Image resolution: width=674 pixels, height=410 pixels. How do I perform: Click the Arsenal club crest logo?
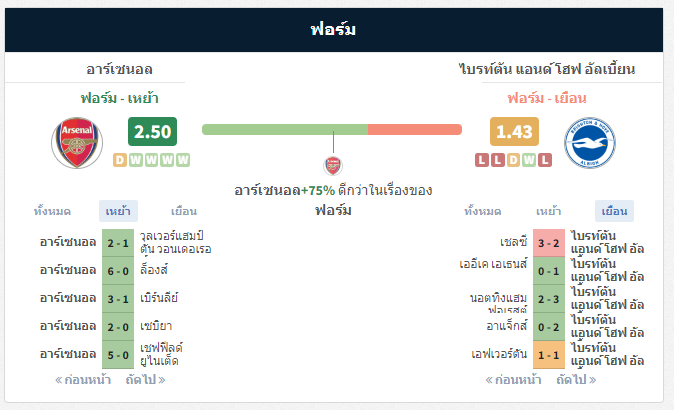tap(77, 143)
